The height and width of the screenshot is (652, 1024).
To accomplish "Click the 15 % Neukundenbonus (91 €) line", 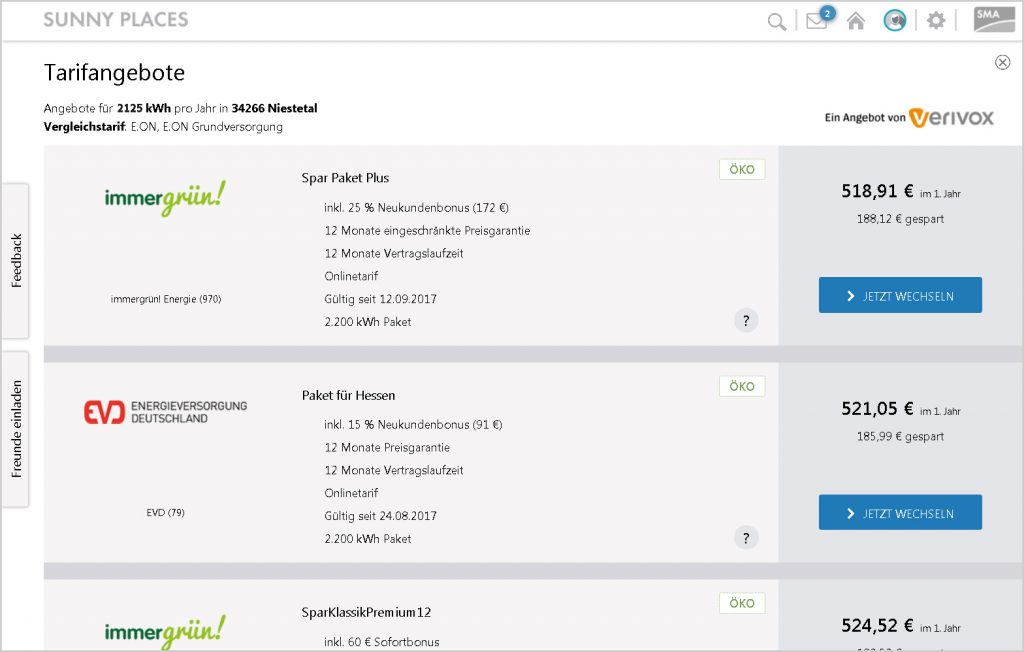I will click(413, 425).
